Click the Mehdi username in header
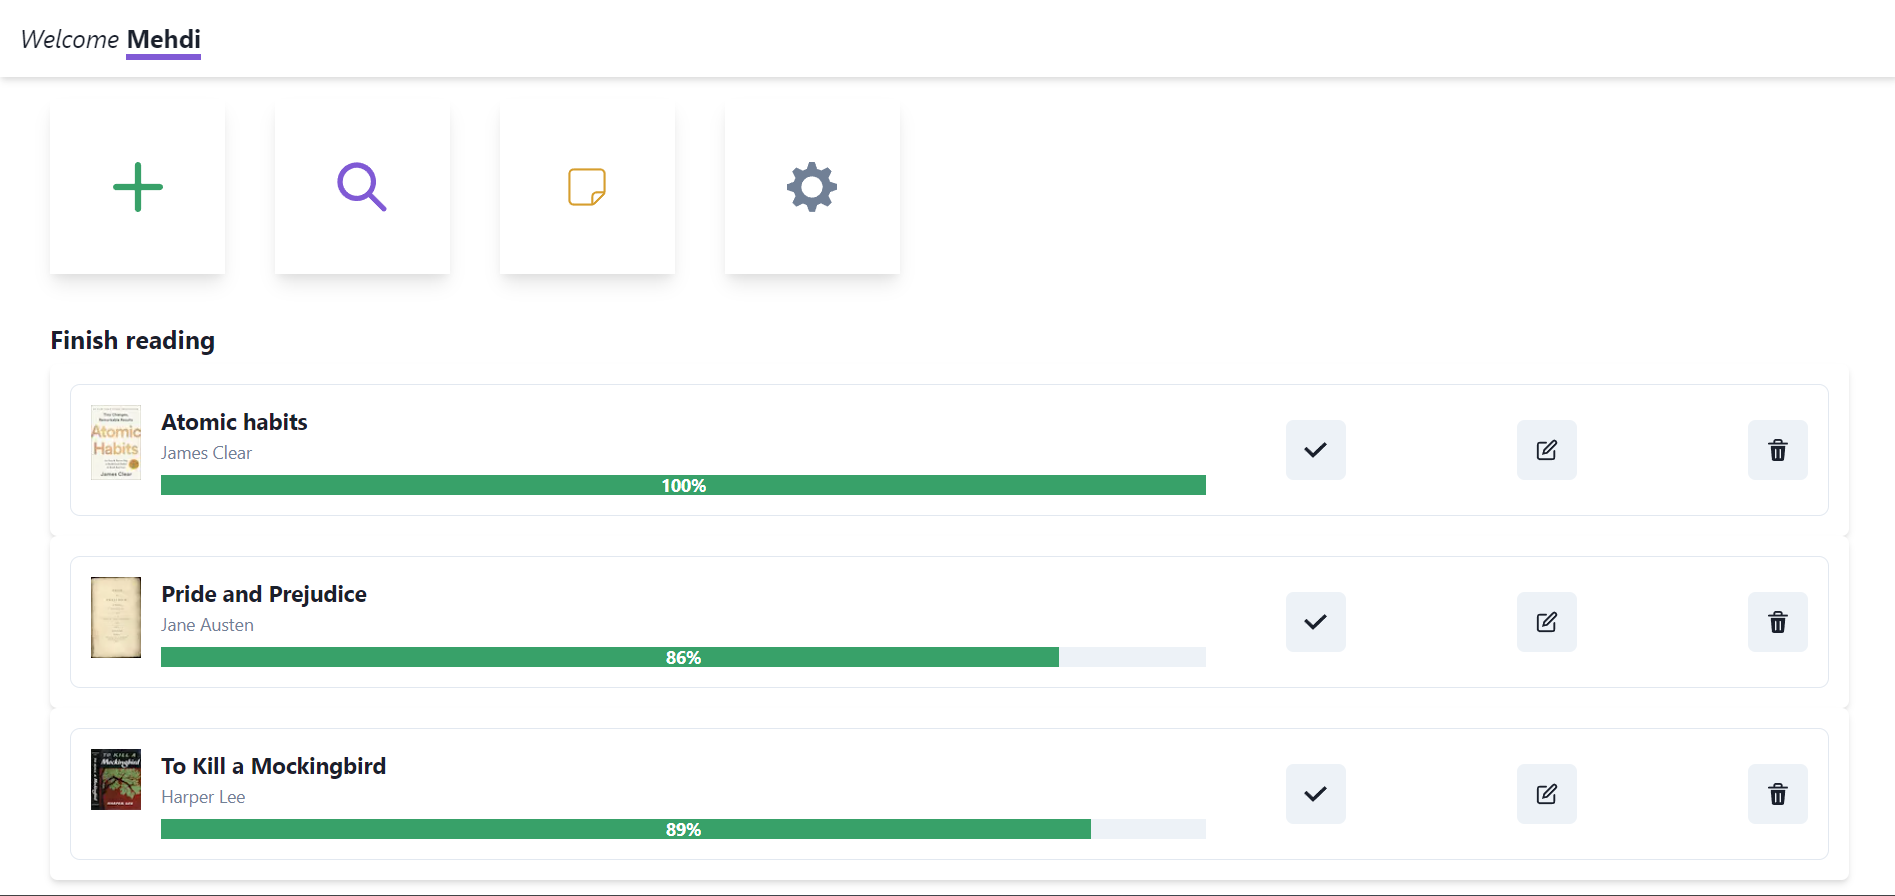The width and height of the screenshot is (1895, 896). tap(164, 40)
